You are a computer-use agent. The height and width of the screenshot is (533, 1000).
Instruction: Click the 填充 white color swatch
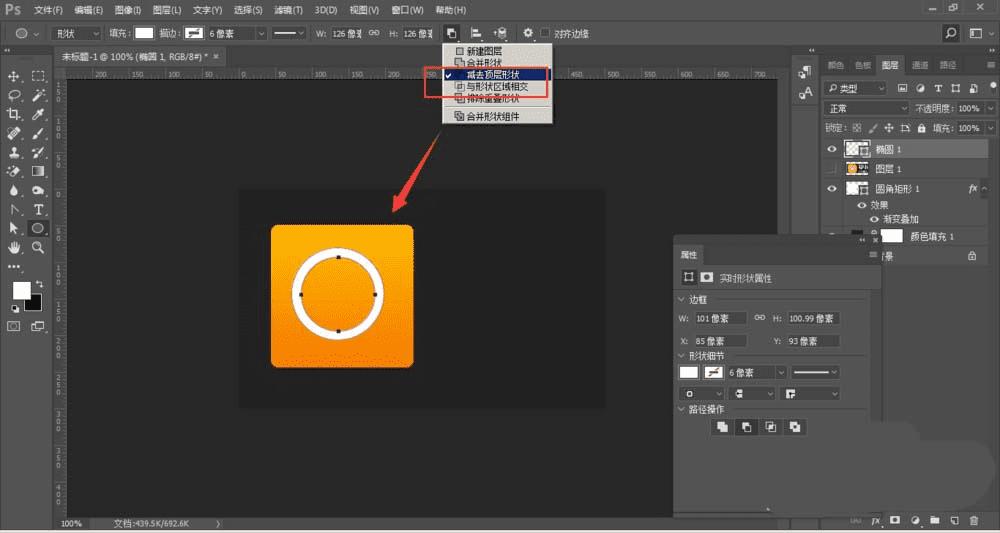tap(144, 33)
